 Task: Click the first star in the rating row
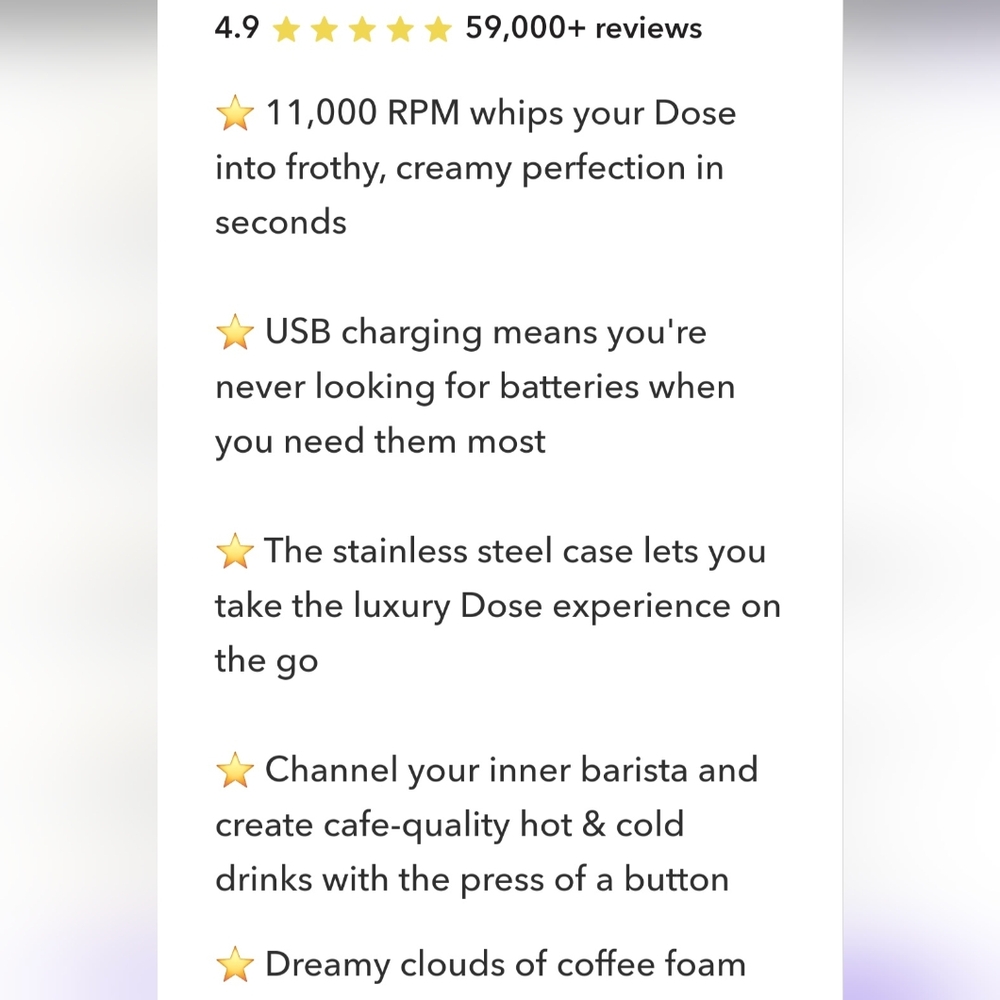(x=286, y=29)
